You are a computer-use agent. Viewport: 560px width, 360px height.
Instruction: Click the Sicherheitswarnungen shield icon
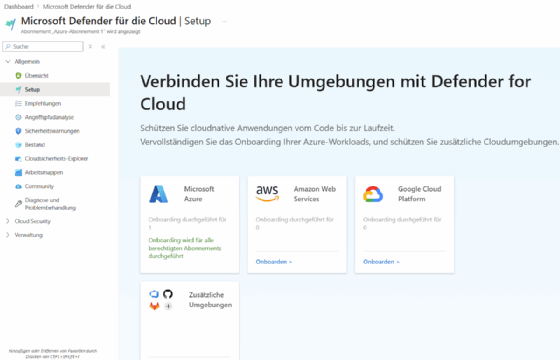[18, 131]
